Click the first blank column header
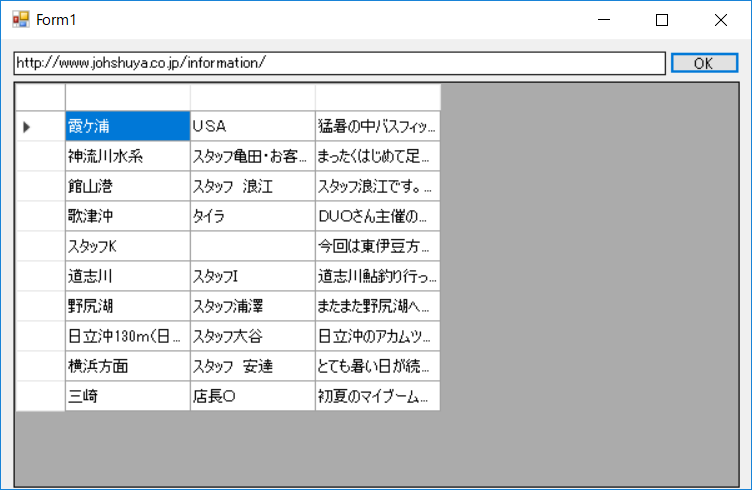Image resolution: width=752 pixels, height=490 pixels. pyautogui.click(x=128, y=97)
